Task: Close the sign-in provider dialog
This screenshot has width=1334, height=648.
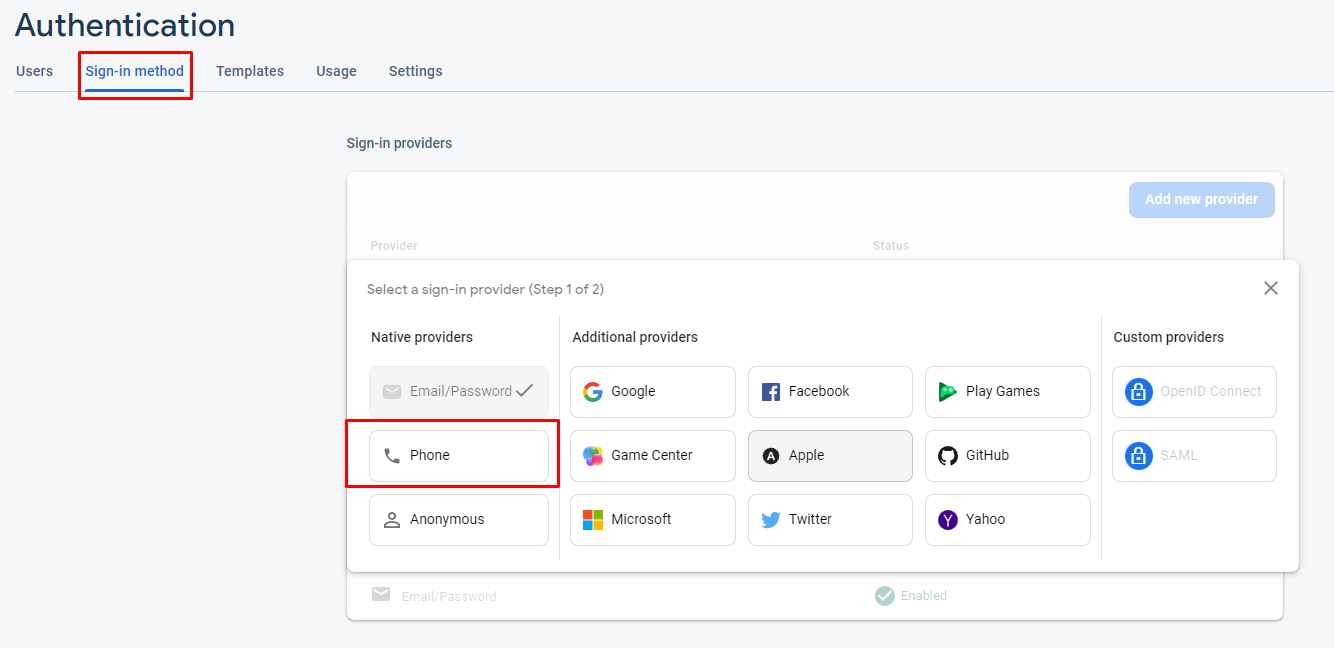Action: (x=1271, y=288)
